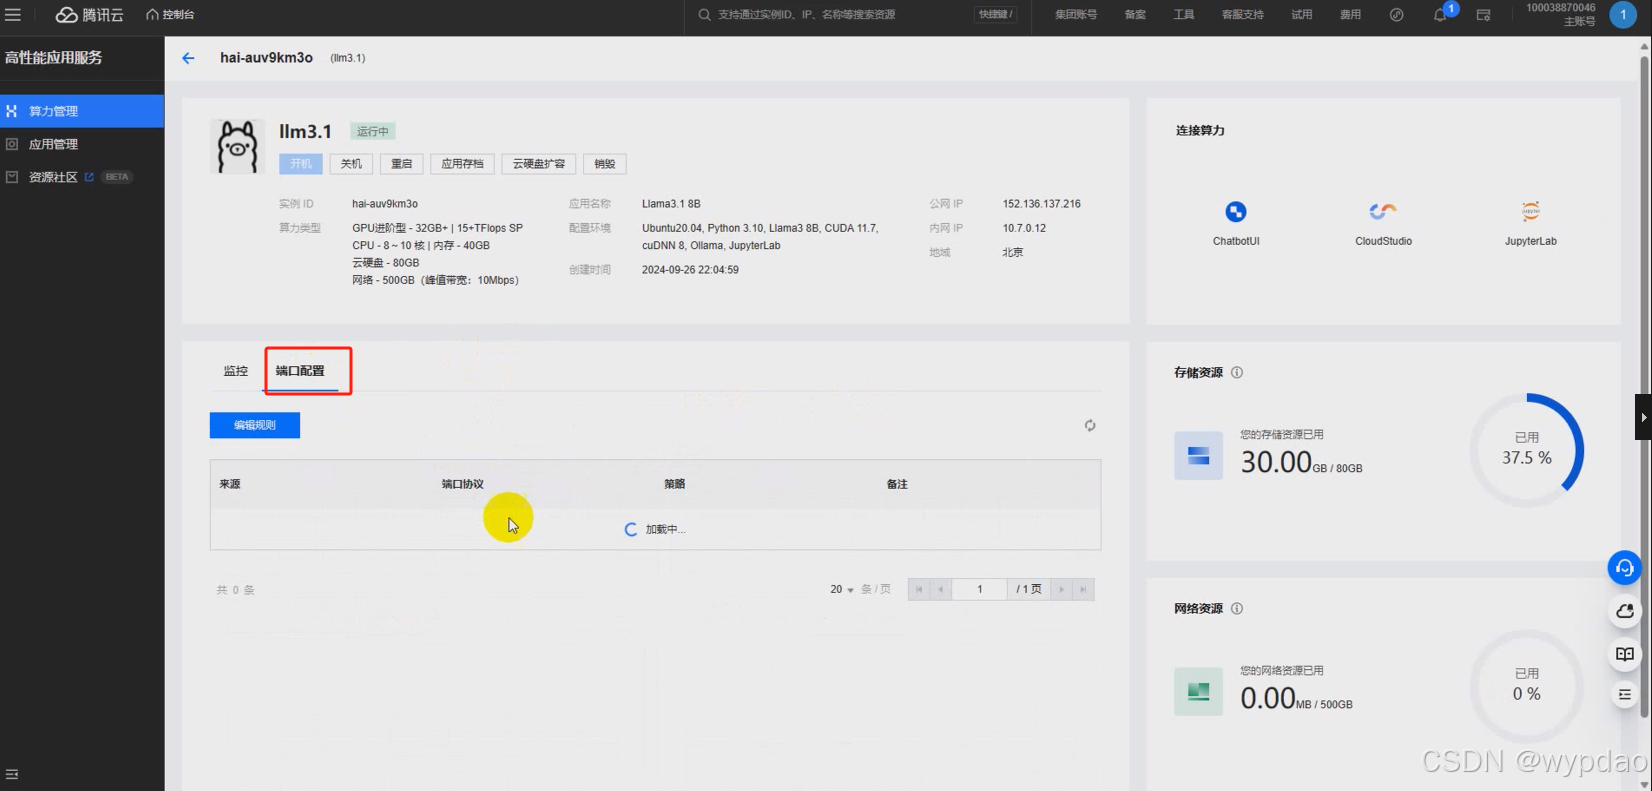Click the 编辑规则 button
Screen dimensions: 1652x791
click(x=255, y=425)
